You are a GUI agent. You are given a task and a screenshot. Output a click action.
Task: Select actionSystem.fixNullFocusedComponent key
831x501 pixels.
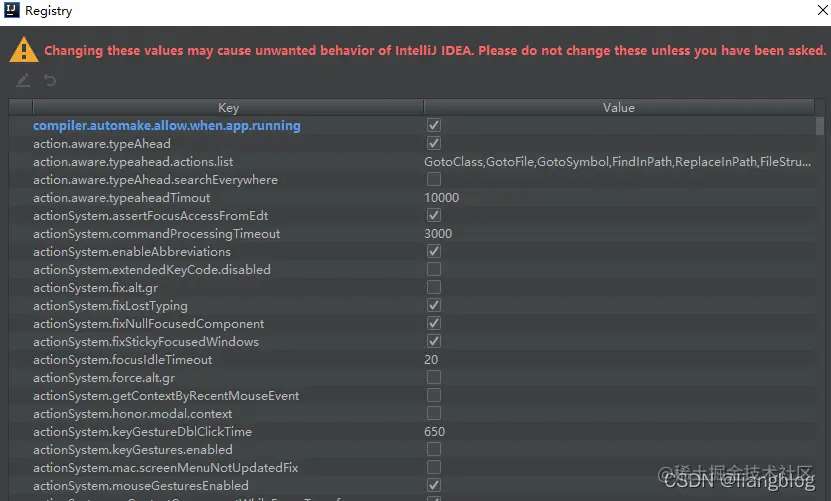(x=148, y=324)
